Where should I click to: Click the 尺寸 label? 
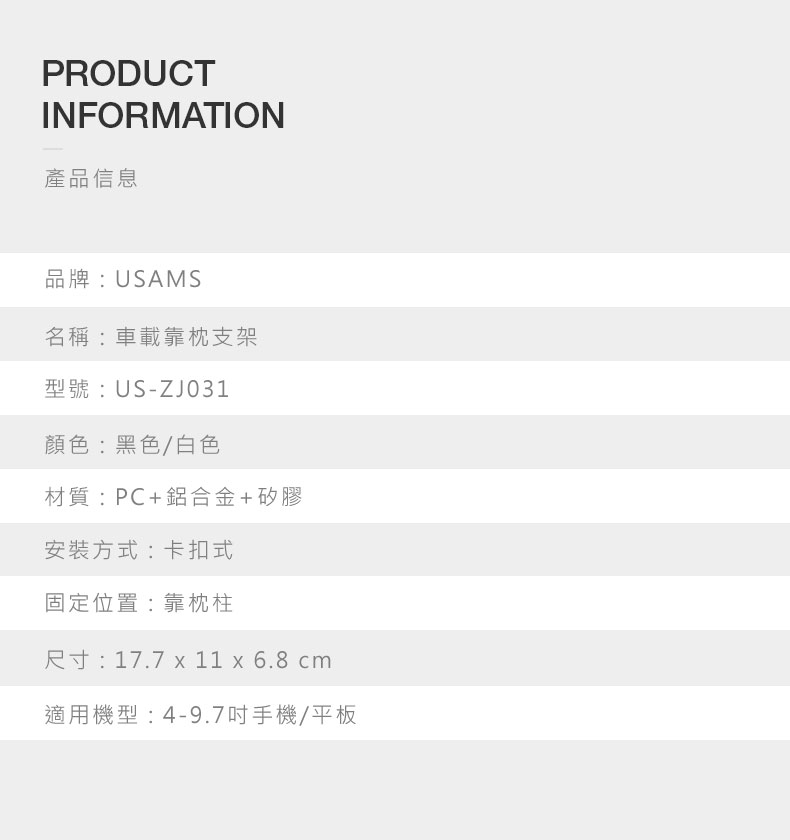pos(67,659)
